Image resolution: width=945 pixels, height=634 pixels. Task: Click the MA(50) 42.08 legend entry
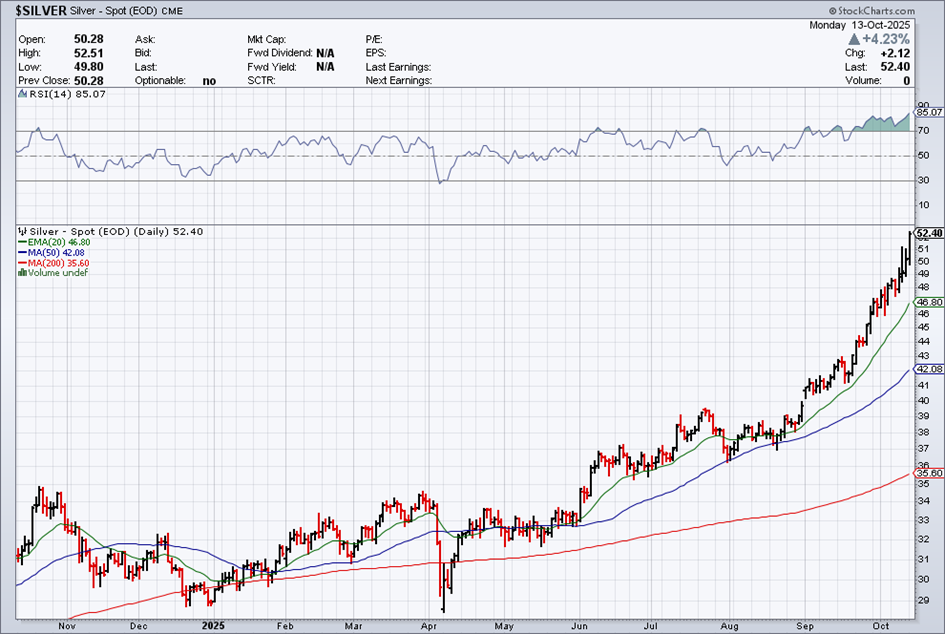(x=51, y=253)
